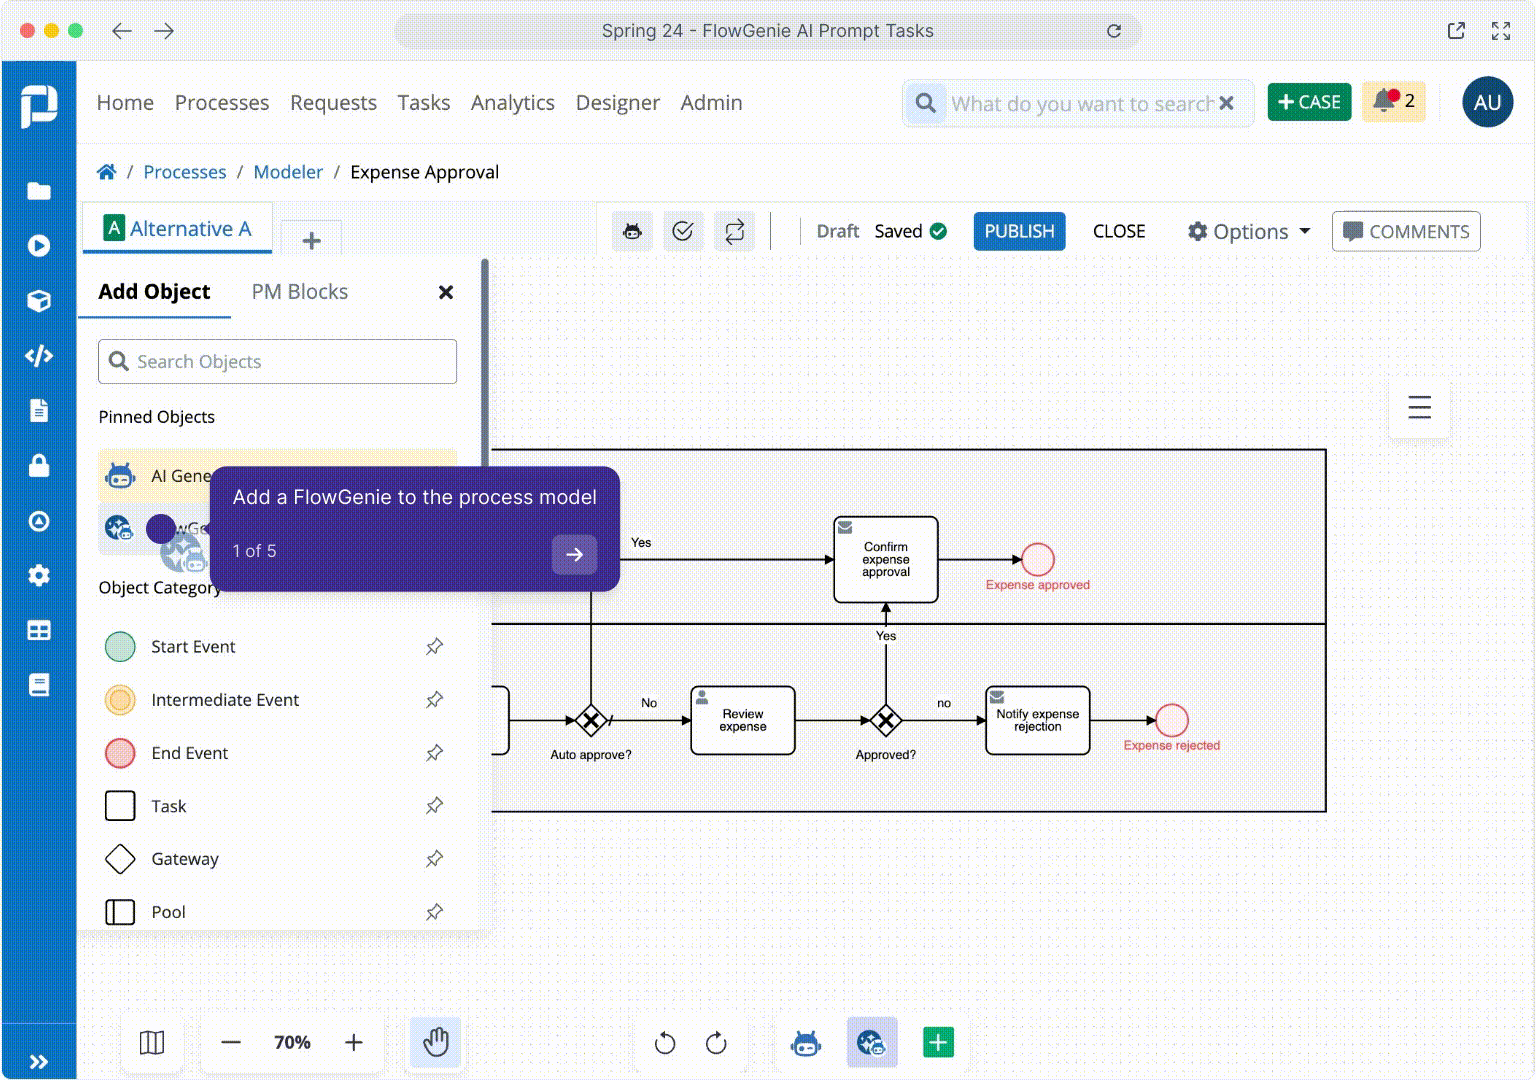Click the Modeler breadcrumb link

pos(288,172)
